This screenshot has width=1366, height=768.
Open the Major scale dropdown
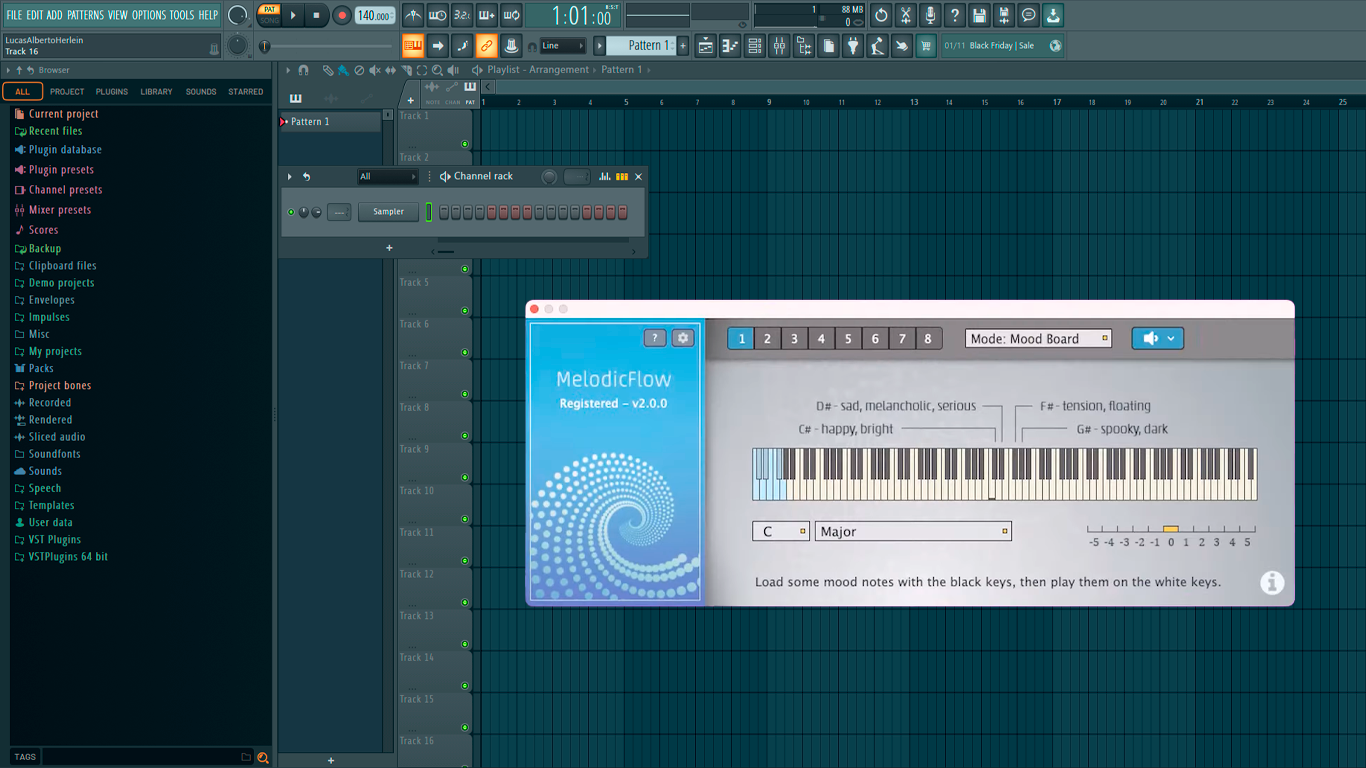(913, 531)
